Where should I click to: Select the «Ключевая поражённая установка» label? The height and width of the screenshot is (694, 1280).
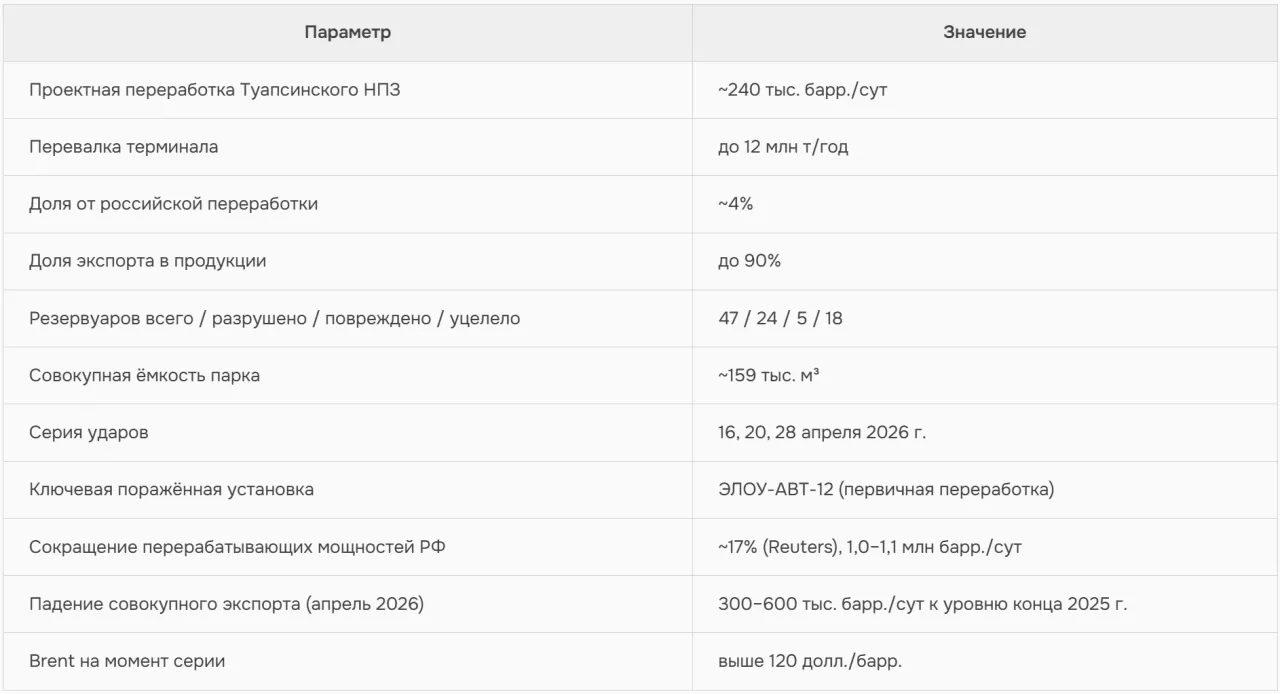point(171,490)
